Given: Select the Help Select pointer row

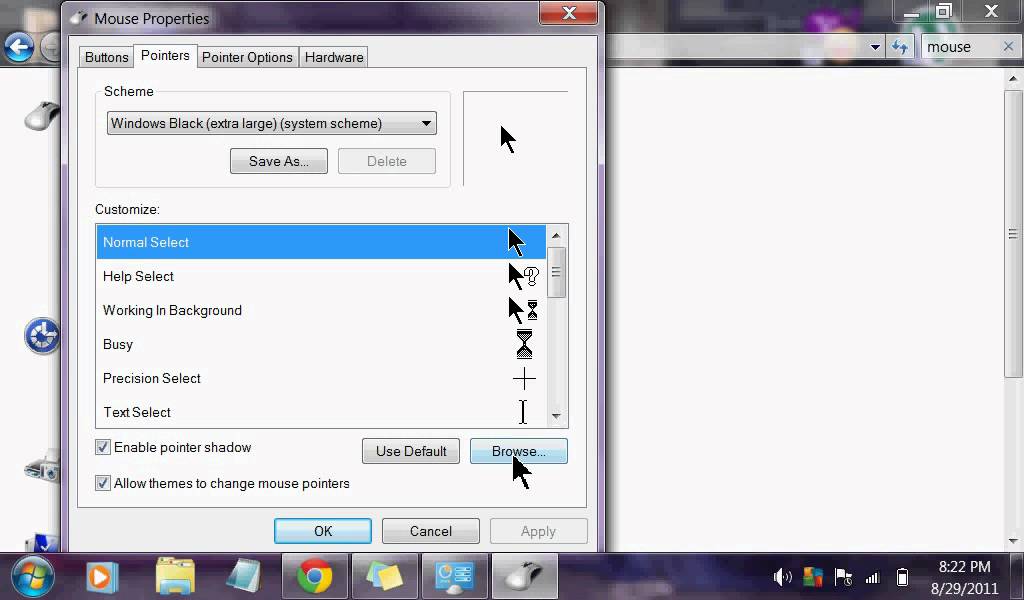Looking at the screenshot, I should [x=321, y=276].
